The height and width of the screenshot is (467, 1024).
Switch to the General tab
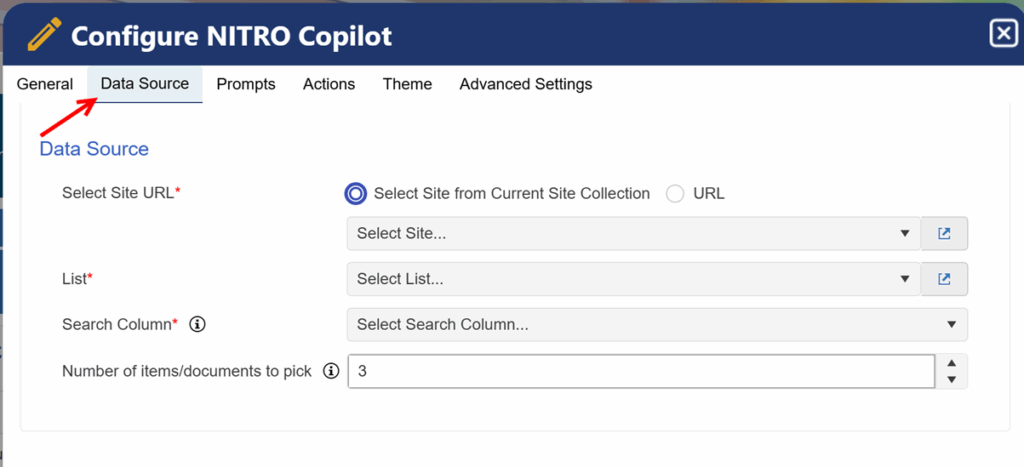pos(45,84)
